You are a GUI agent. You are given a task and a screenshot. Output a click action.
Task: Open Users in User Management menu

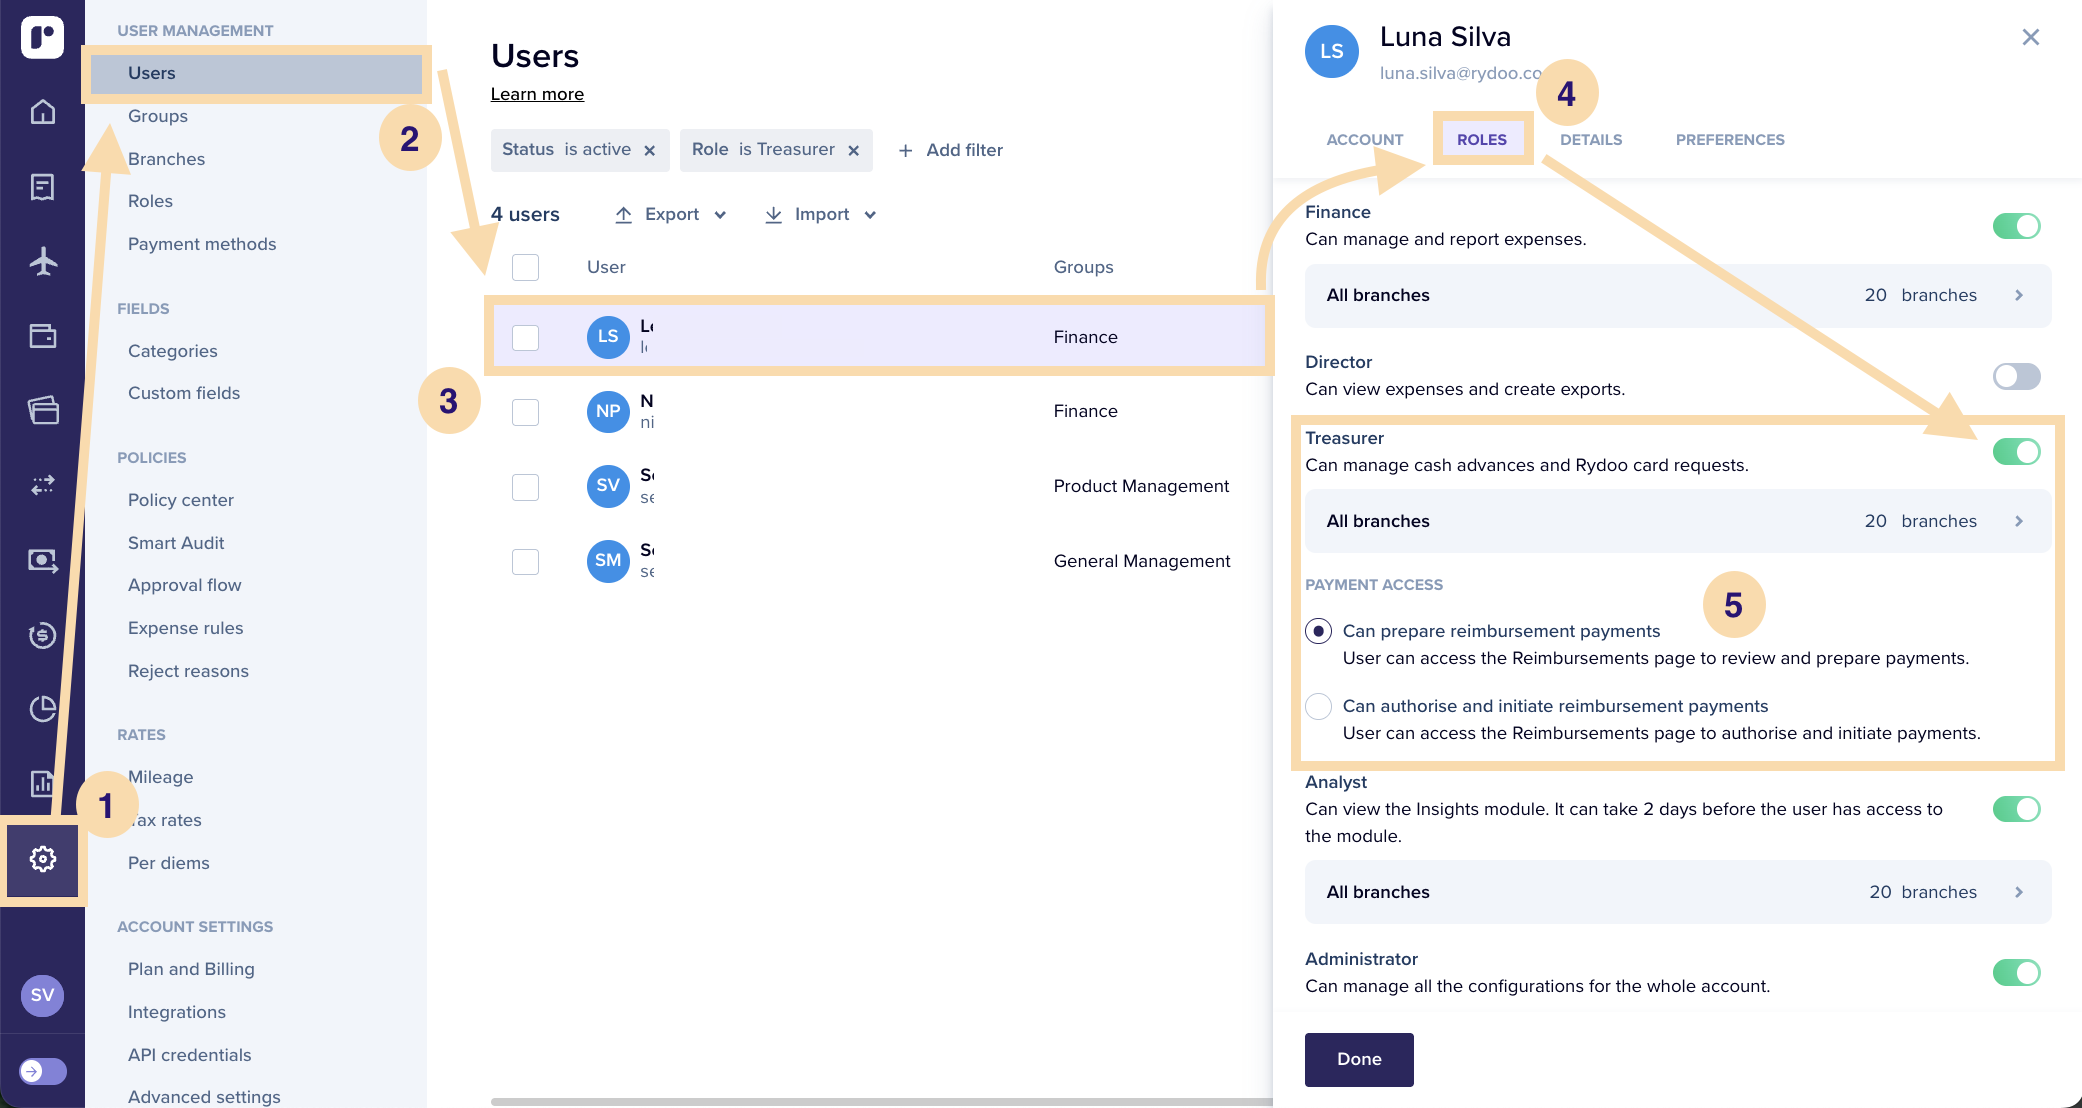(x=256, y=73)
